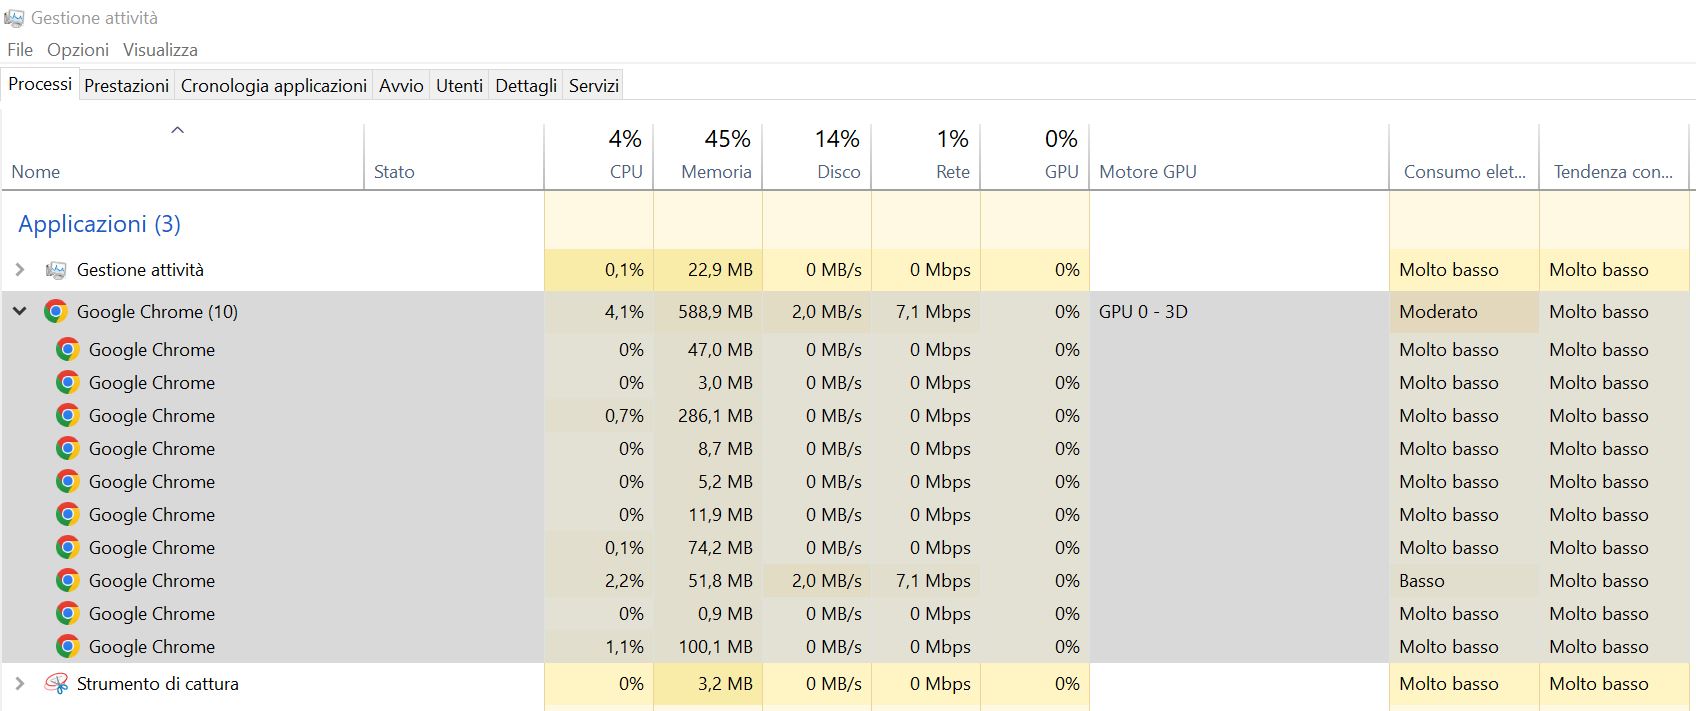Image resolution: width=1696 pixels, height=711 pixels.
Task: Click Chrome icon of 51,8 MB process
Action: click(67, 581)
